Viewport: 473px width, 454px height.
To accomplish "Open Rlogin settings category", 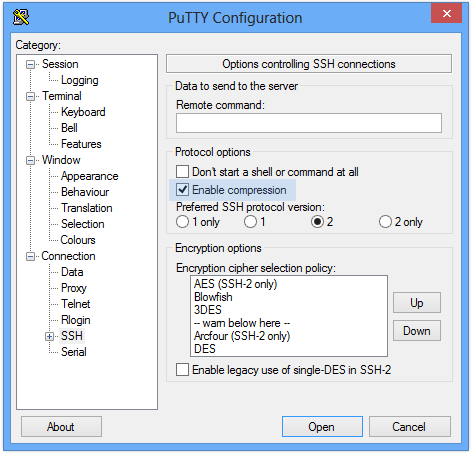I will [x=76, y=320].
